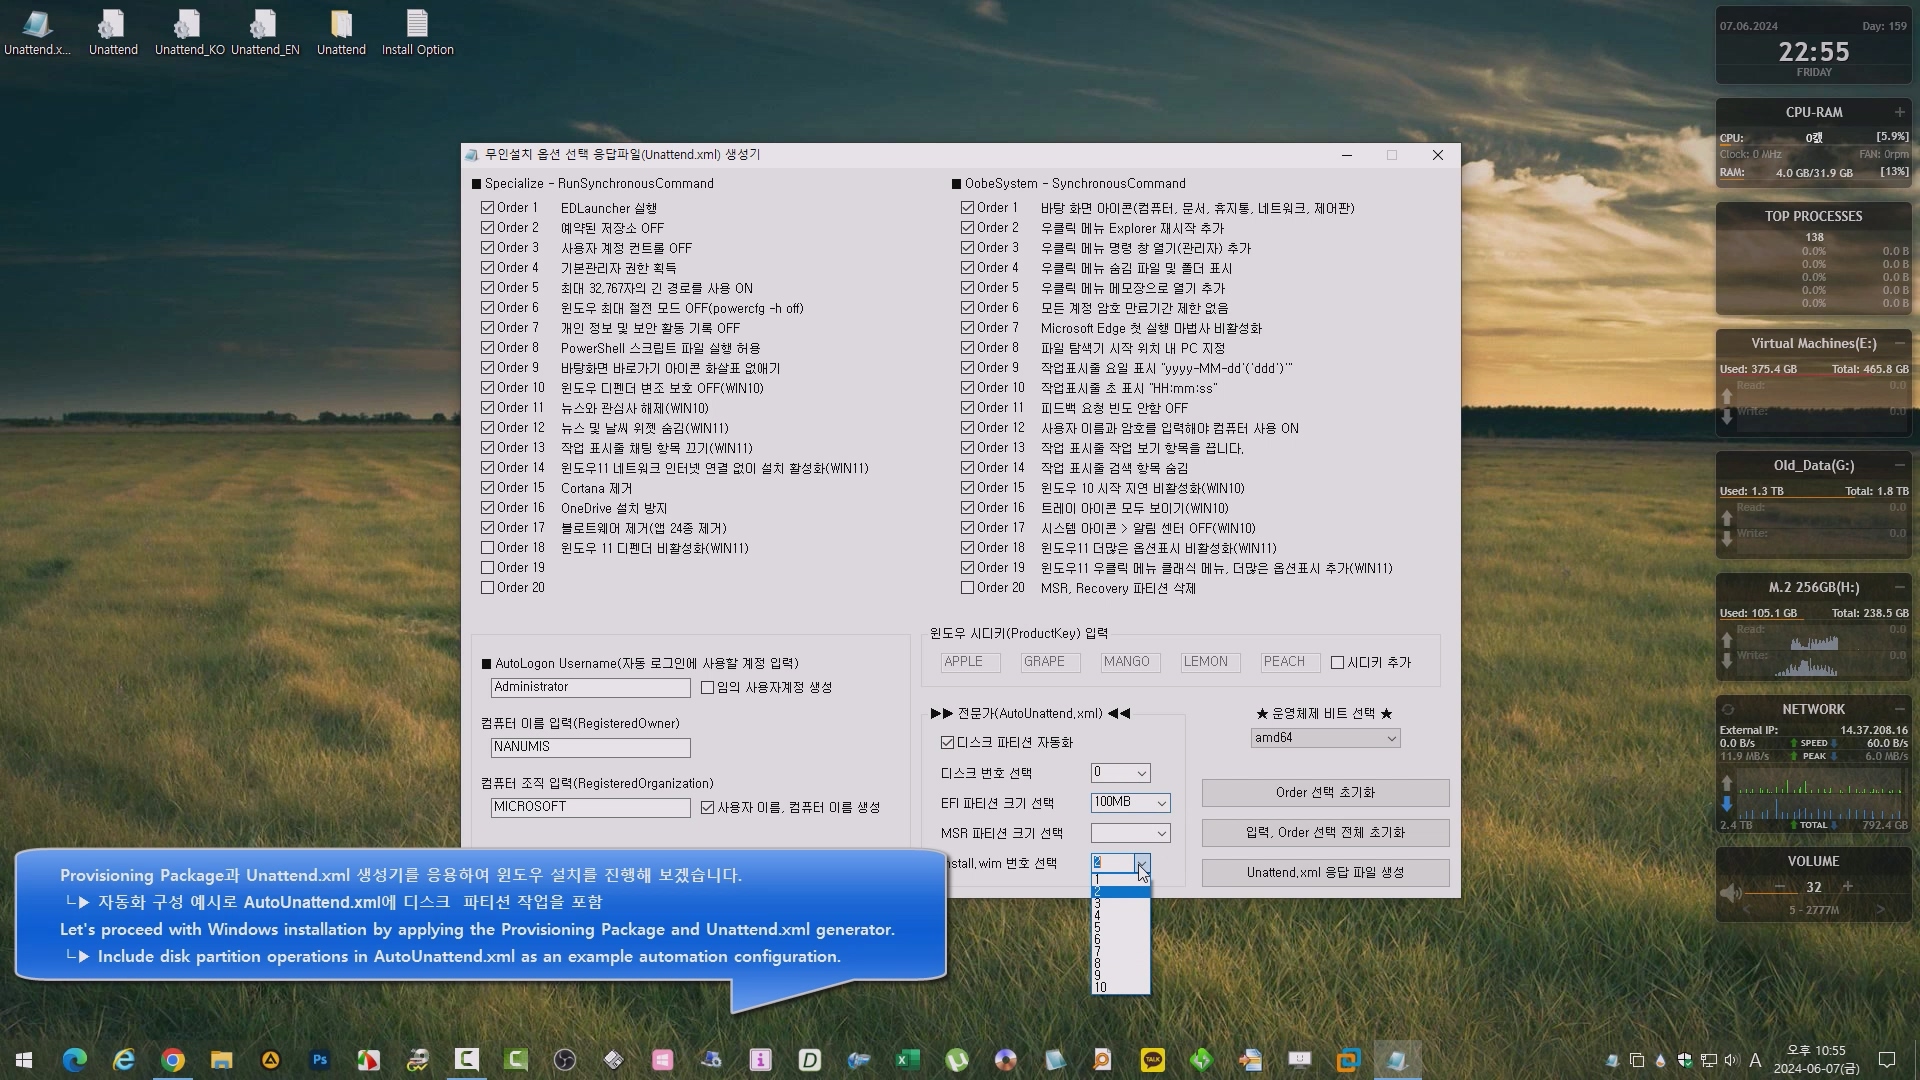Viewport: 1920px width, 1080px height.
Task: Open the Windows Start menu
Action: (24, 1060)
